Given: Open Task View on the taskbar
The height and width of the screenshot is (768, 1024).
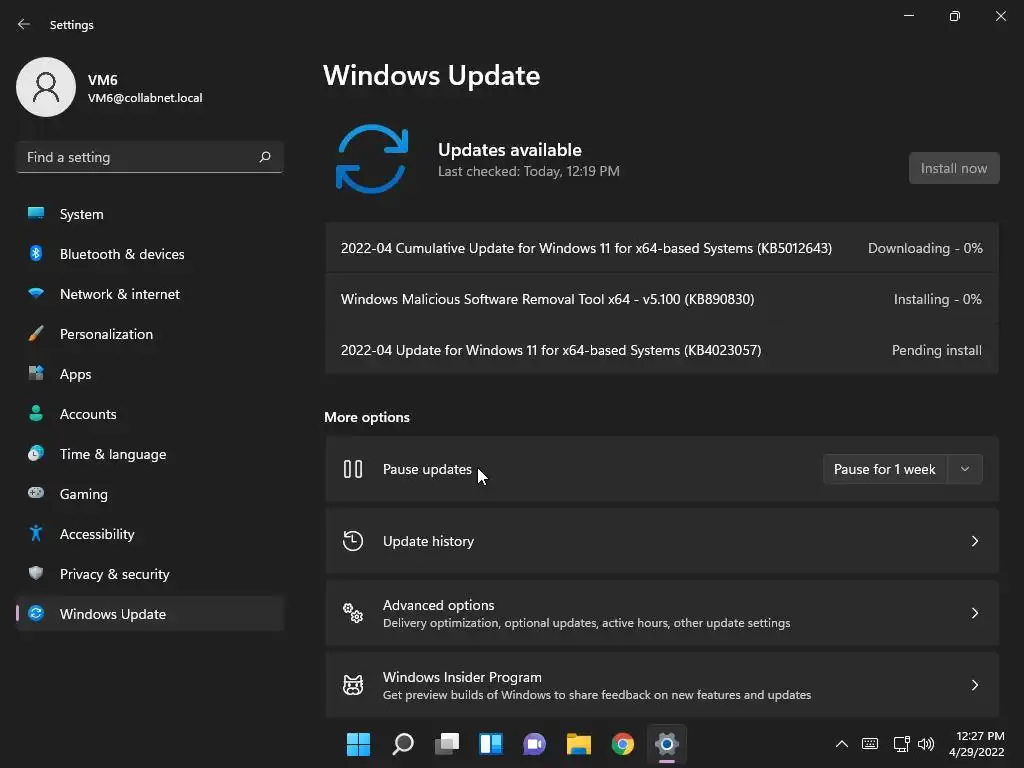Looking at the screenshot, I should point(447,744).
